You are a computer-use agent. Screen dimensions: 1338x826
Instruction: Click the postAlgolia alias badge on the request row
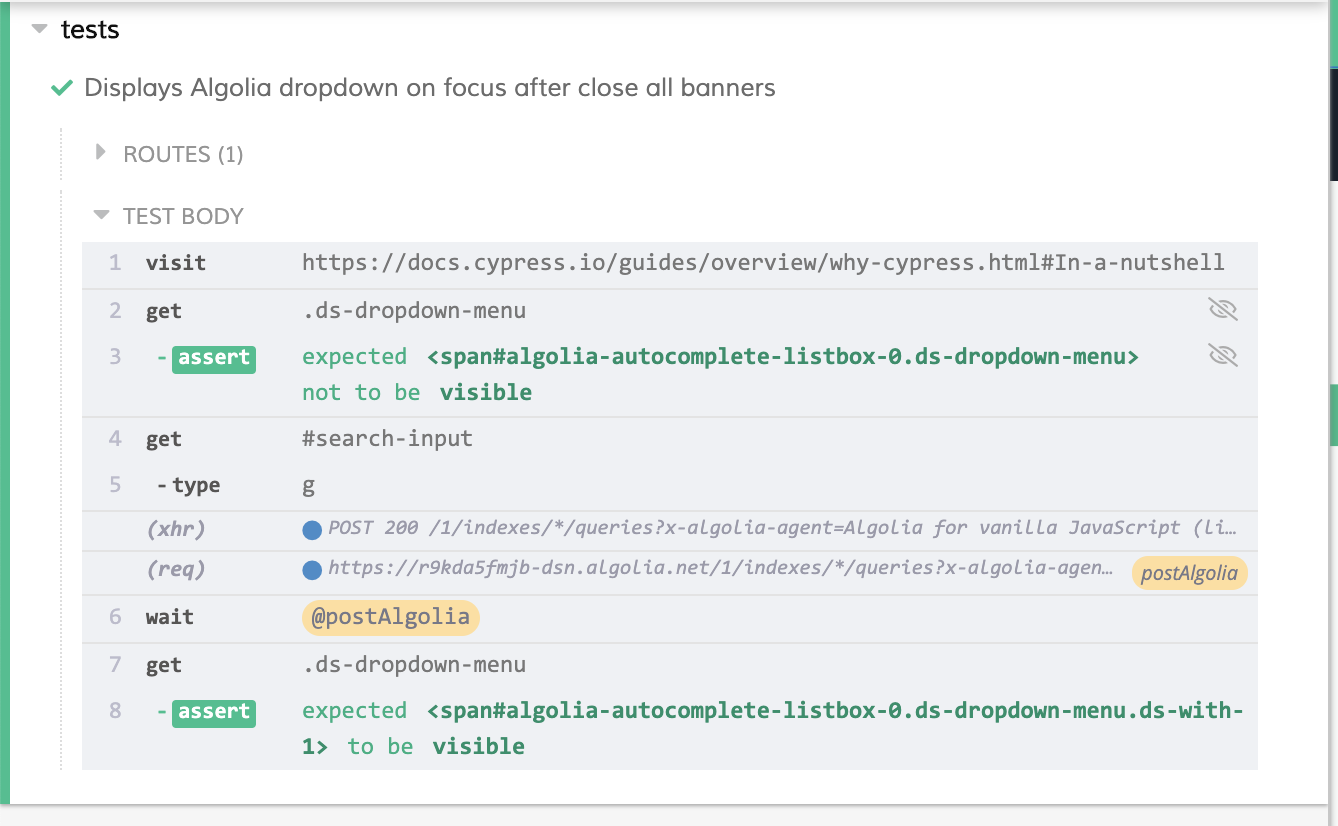click(x=1189, y=572)
